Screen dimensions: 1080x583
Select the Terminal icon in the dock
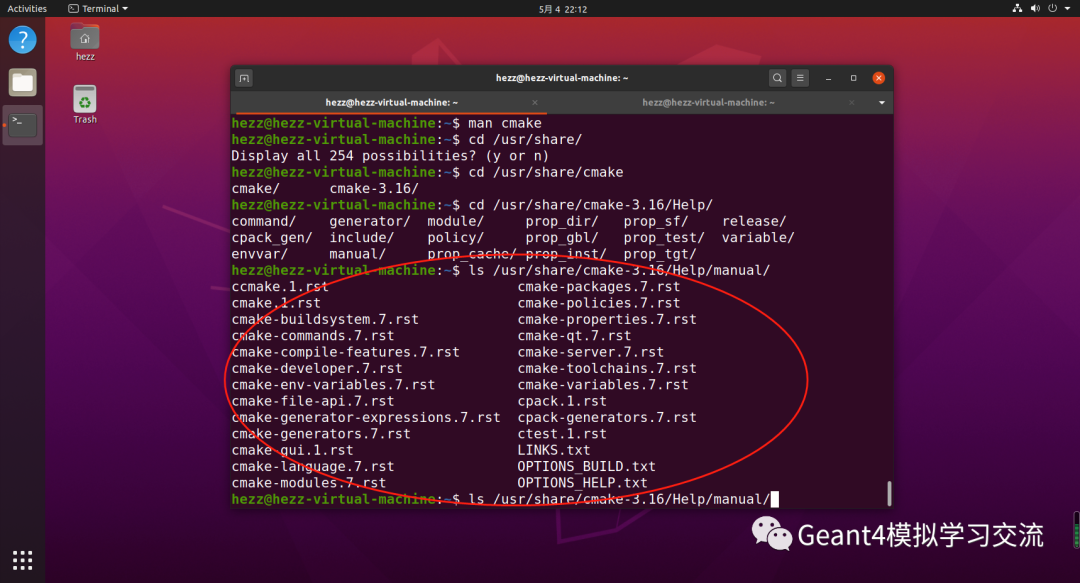[x=22, y=125]
